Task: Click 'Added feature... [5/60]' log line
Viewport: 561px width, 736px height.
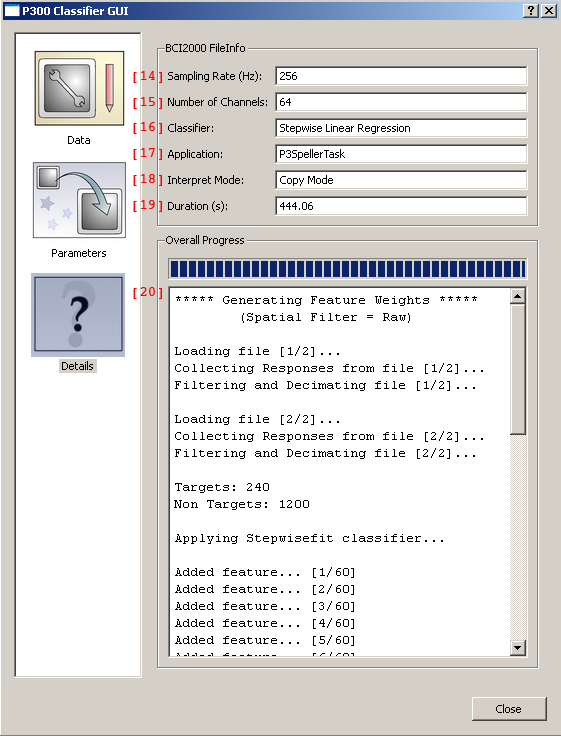Action: pos(265,640)
